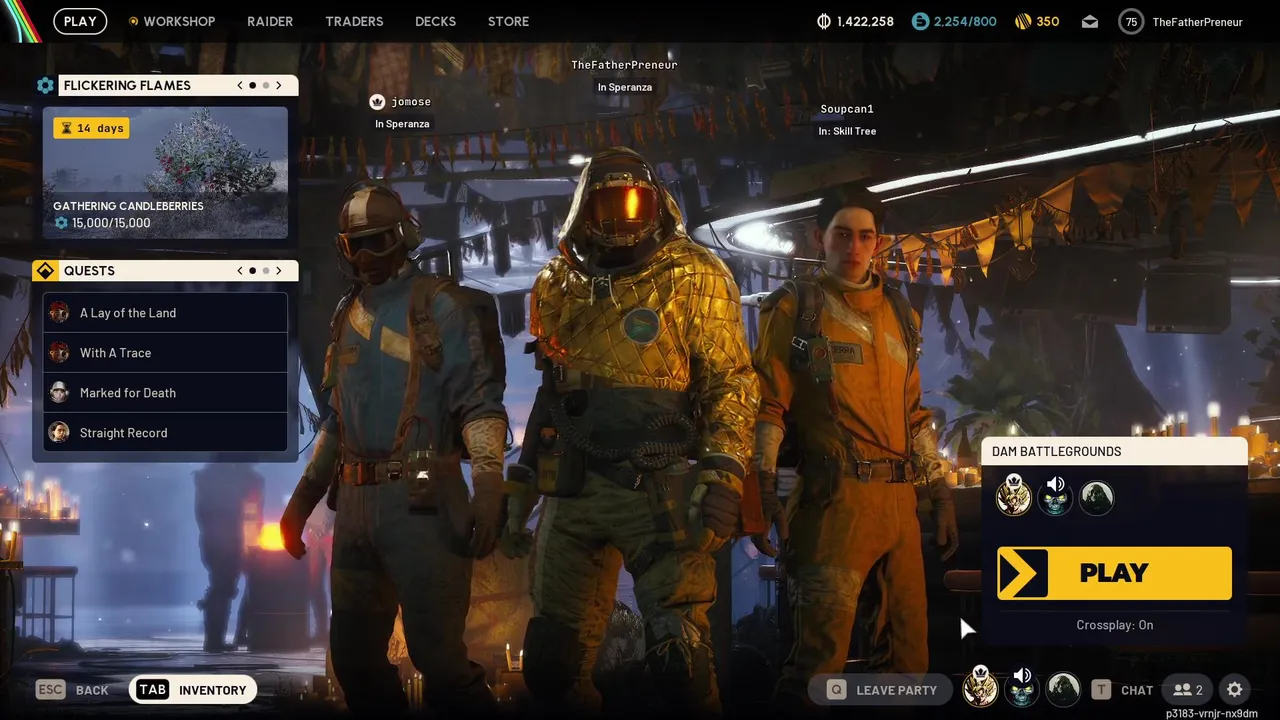1280x720 pixels.
Task: Click the A Lay of the Land quest portrait
Action: tap(59, 312)
